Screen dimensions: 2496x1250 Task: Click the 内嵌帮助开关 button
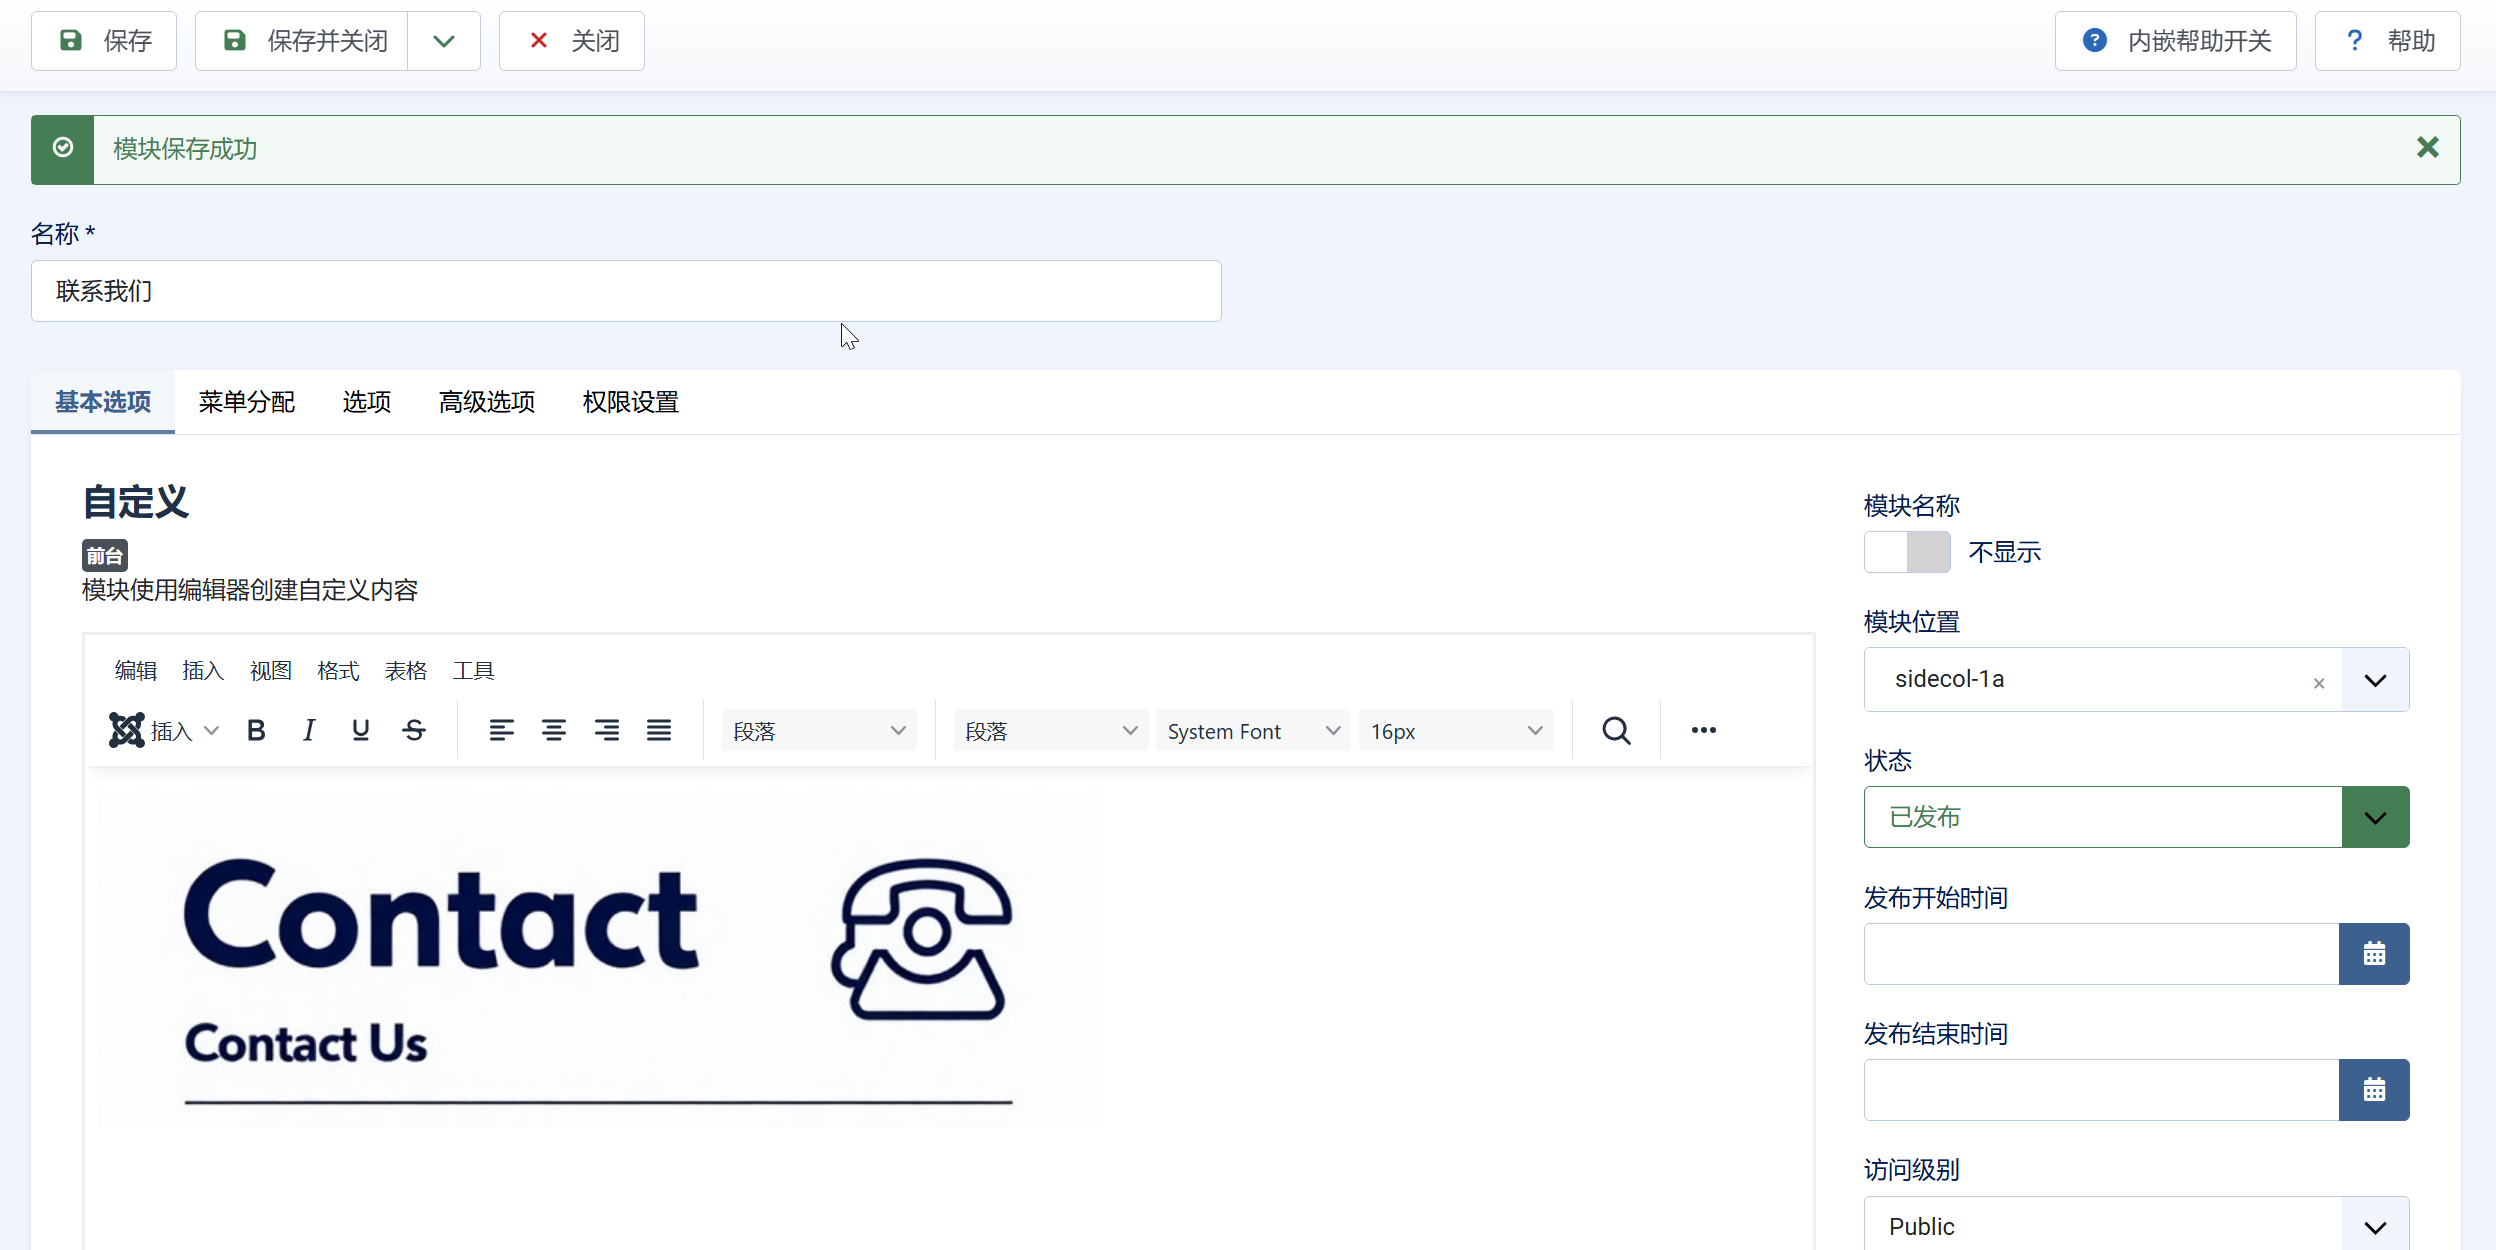2175,41
